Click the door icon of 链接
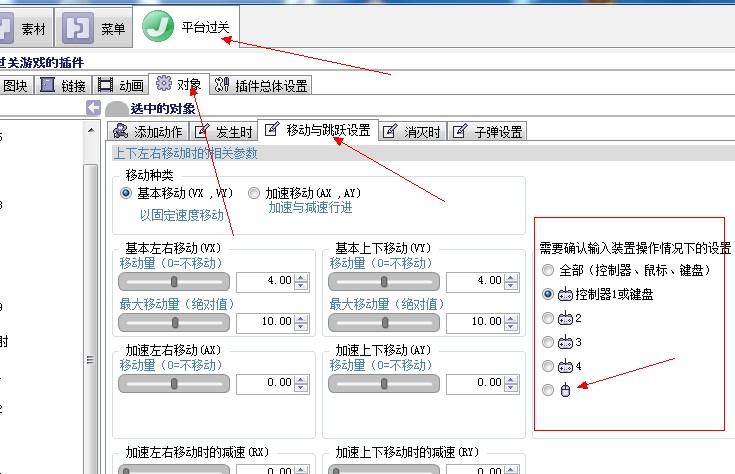 pyautogui.click(x=47, y=84)
